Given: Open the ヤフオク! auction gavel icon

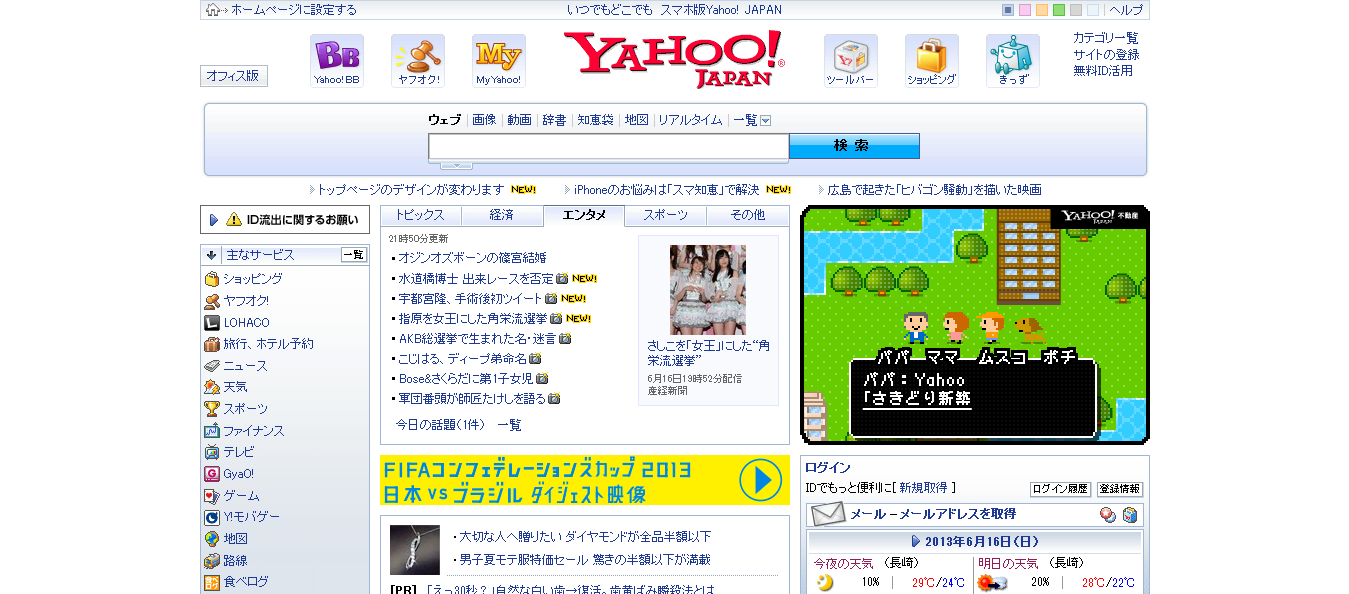Looking at the screenshot, I should click(418, 61).
